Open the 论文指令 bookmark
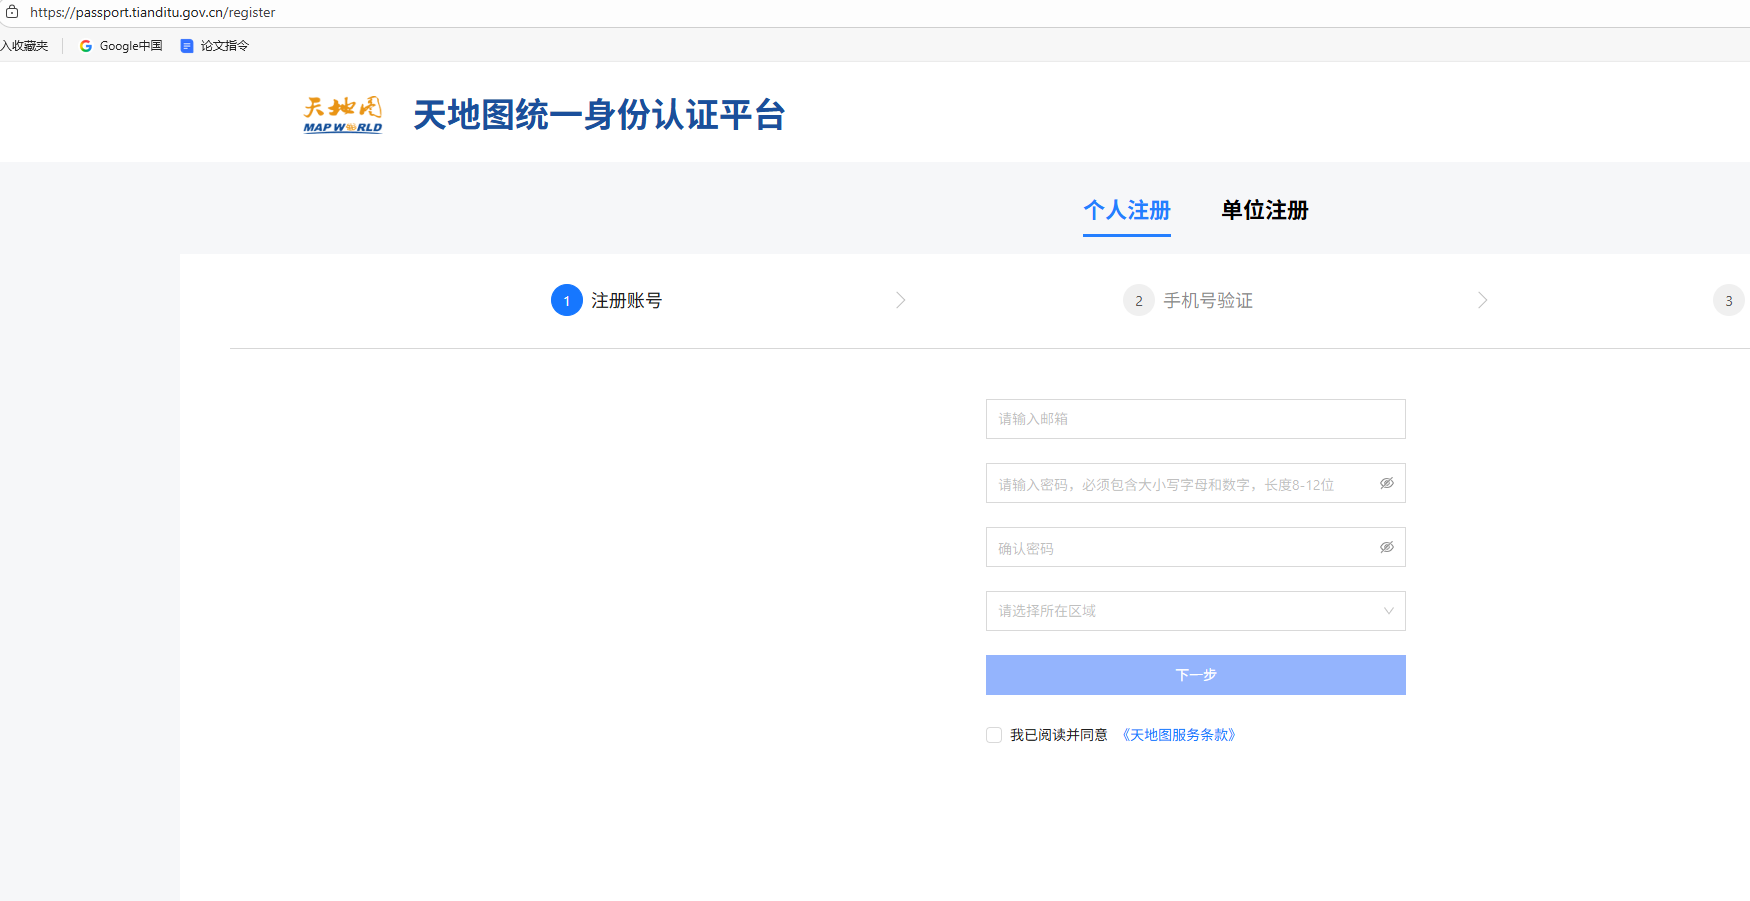This screenshot has height=901, width=1750. point(215,46)
